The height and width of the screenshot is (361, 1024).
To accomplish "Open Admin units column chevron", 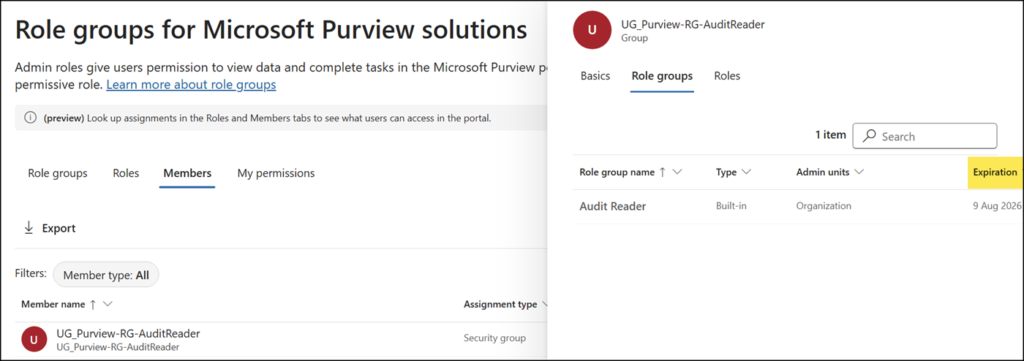I will [x=859, y=172].
